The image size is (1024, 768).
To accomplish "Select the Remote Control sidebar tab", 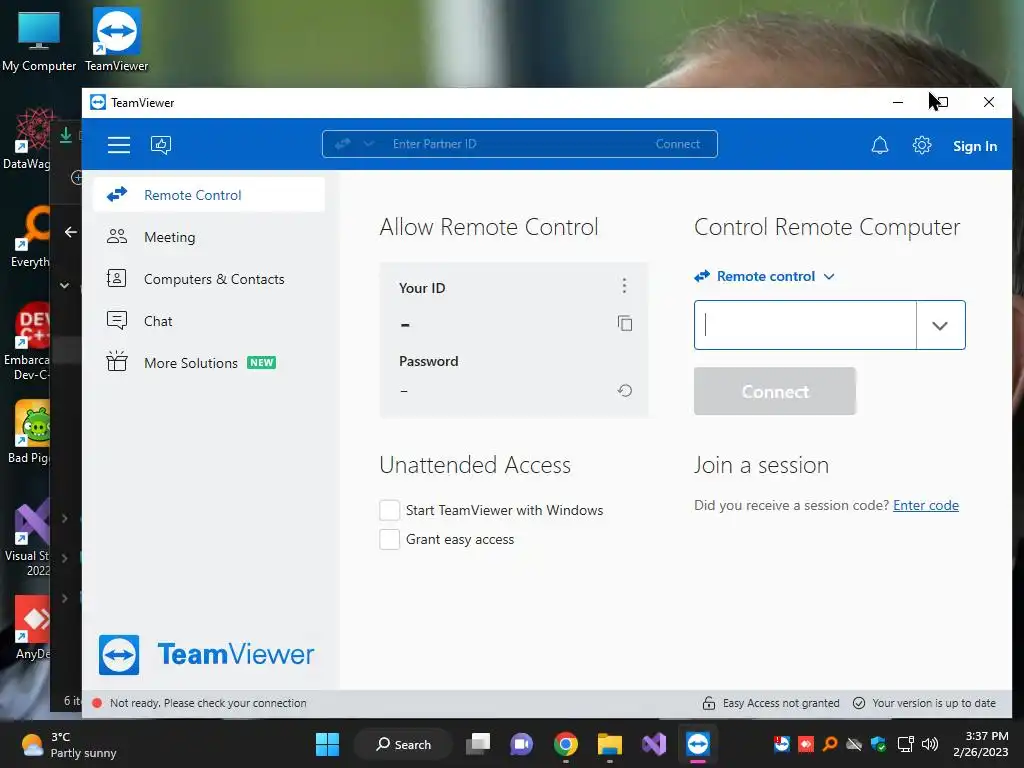I will click(209, 195).
